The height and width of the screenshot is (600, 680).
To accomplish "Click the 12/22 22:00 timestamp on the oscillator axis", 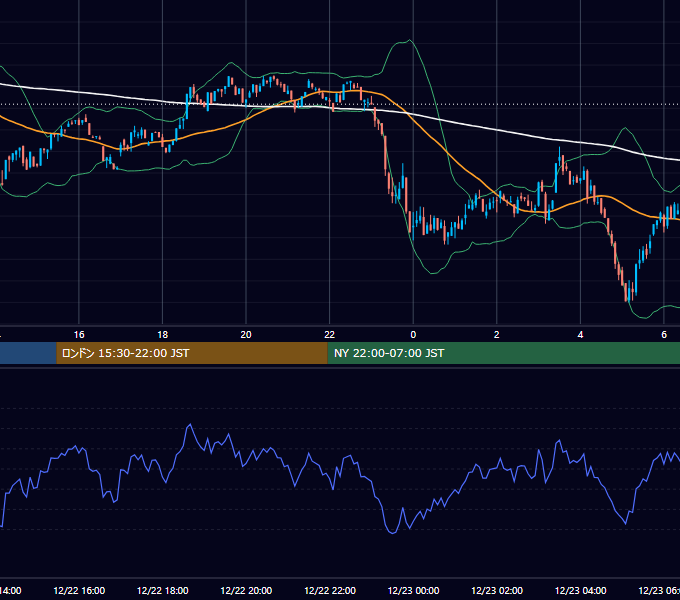I will pos(330,590).
